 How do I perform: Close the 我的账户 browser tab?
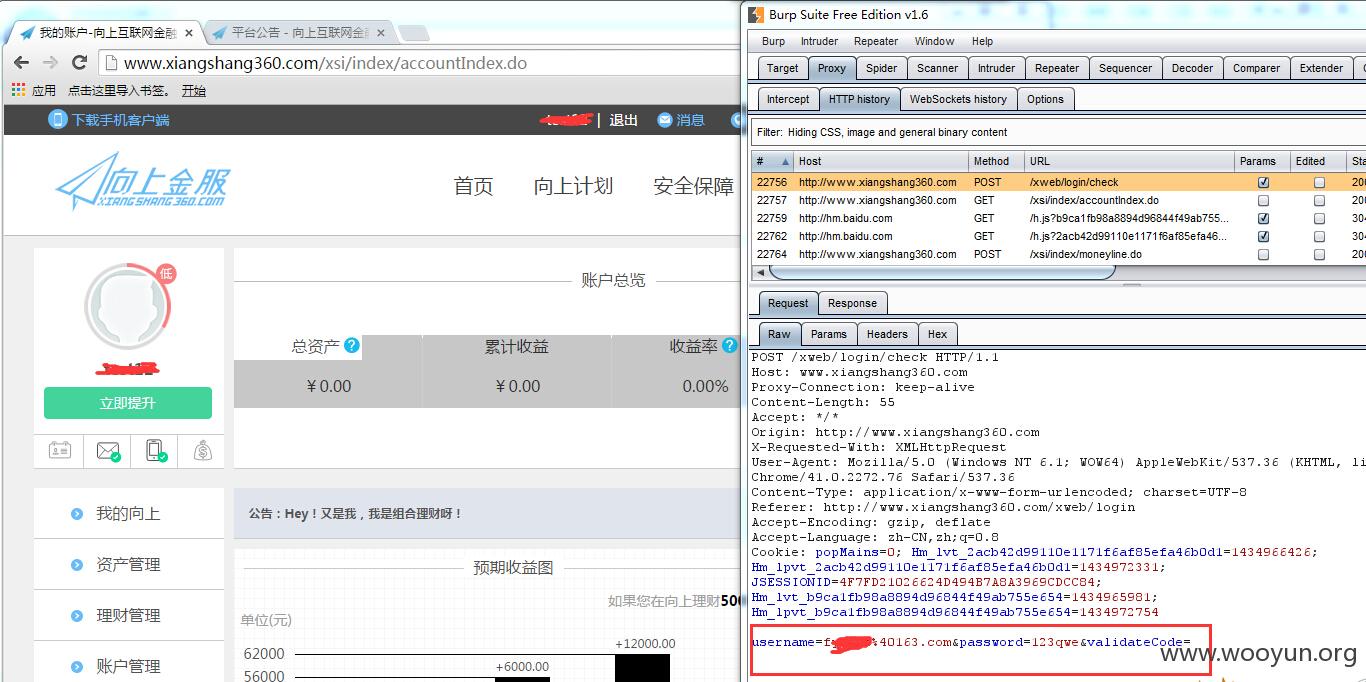(189, 32)
